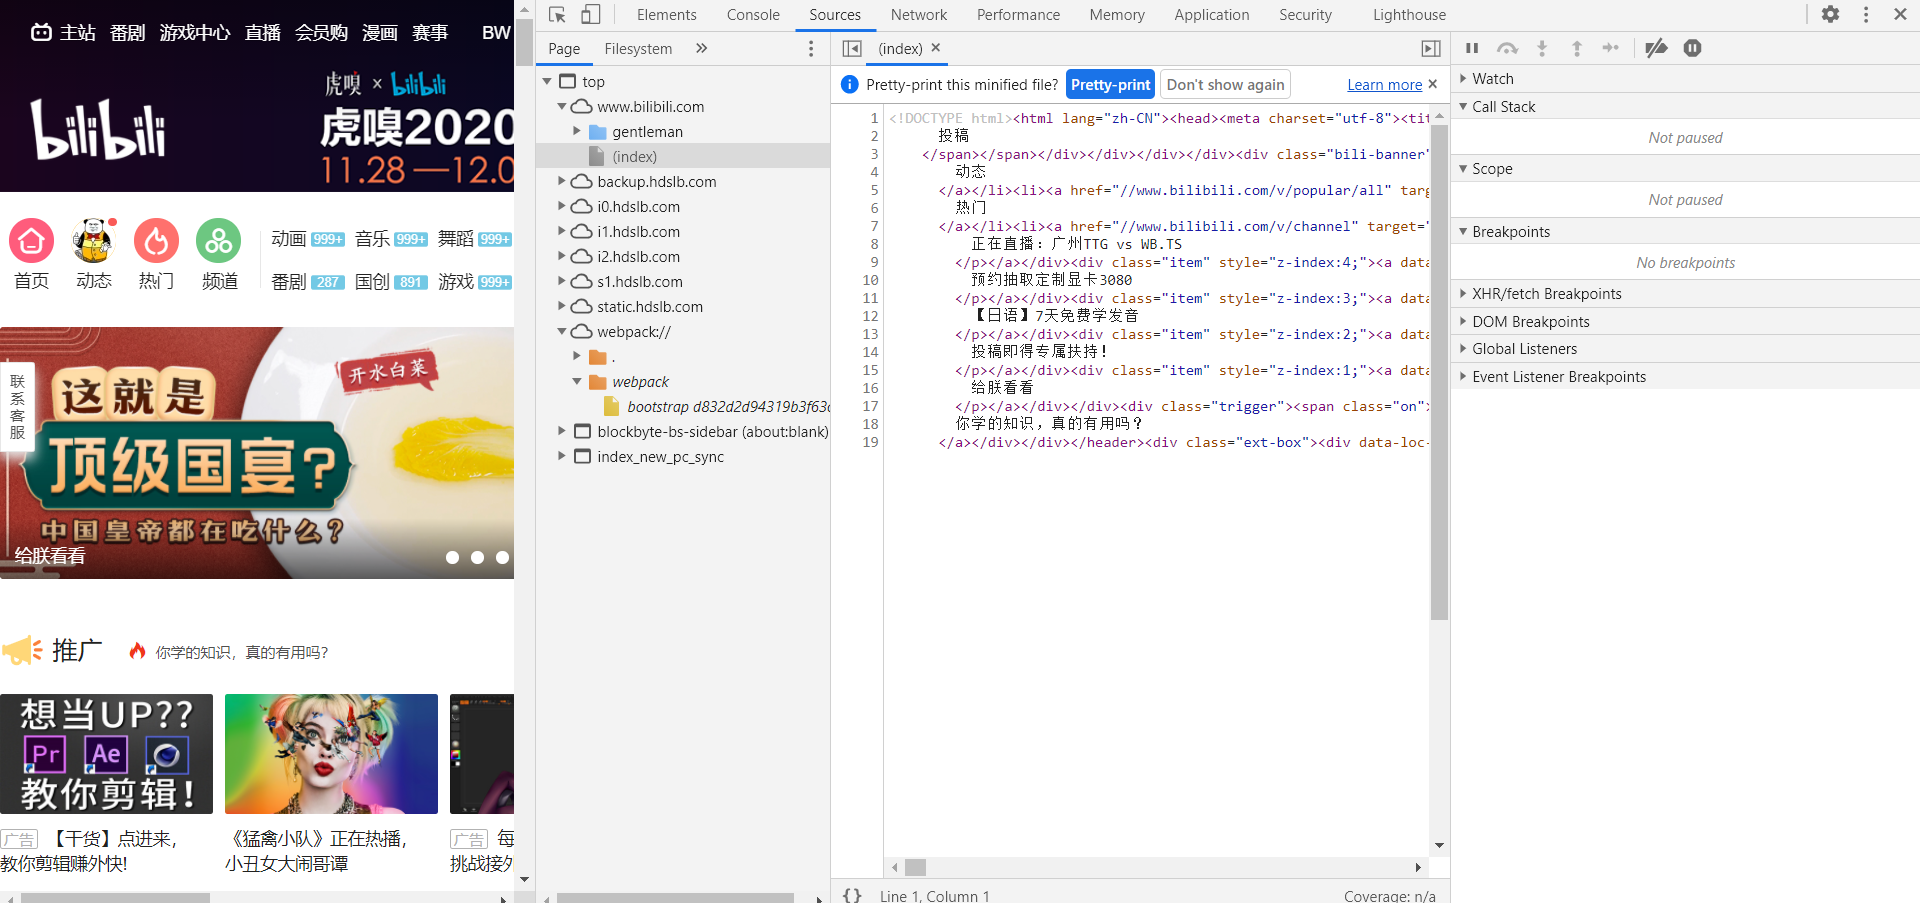
Task: Collapse the www.bilibili.com tree node
Action: (x=562, y=107)
